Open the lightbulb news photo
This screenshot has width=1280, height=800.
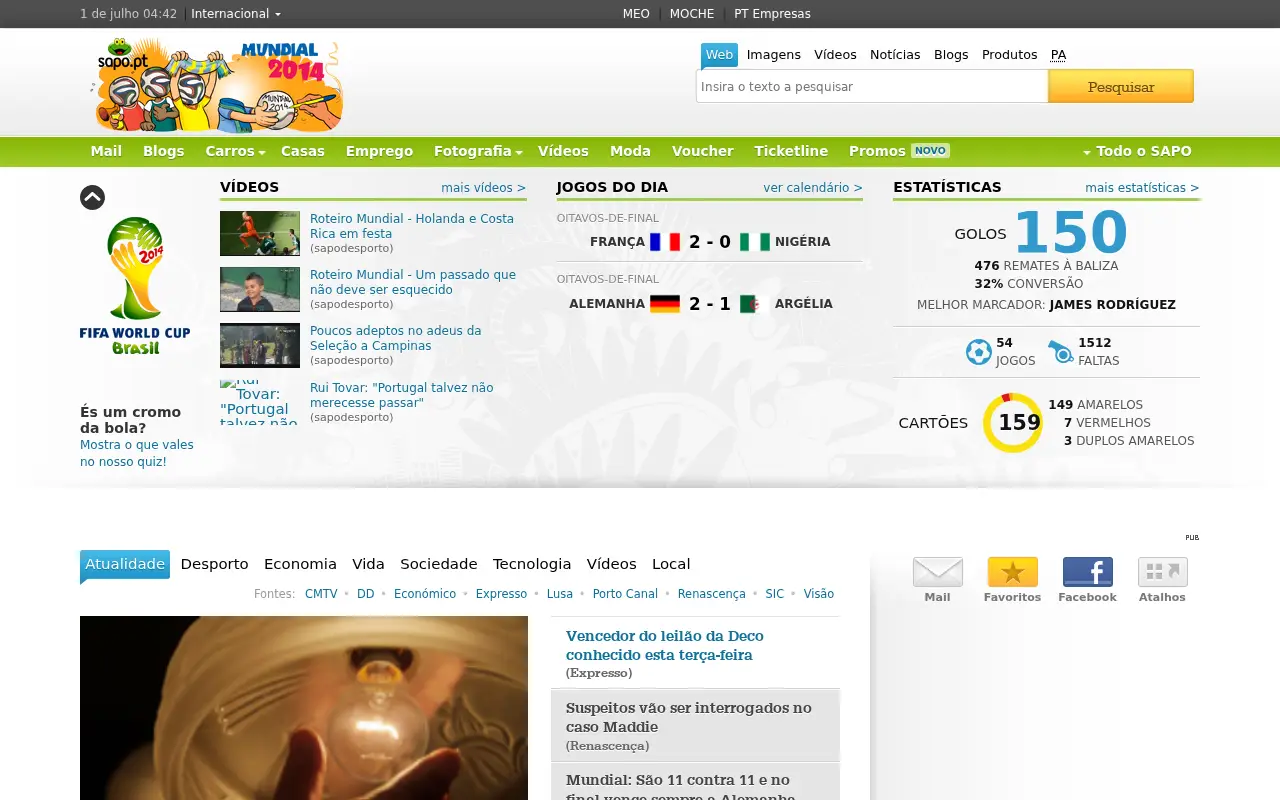pyautogui.click(x=304, y=708)
